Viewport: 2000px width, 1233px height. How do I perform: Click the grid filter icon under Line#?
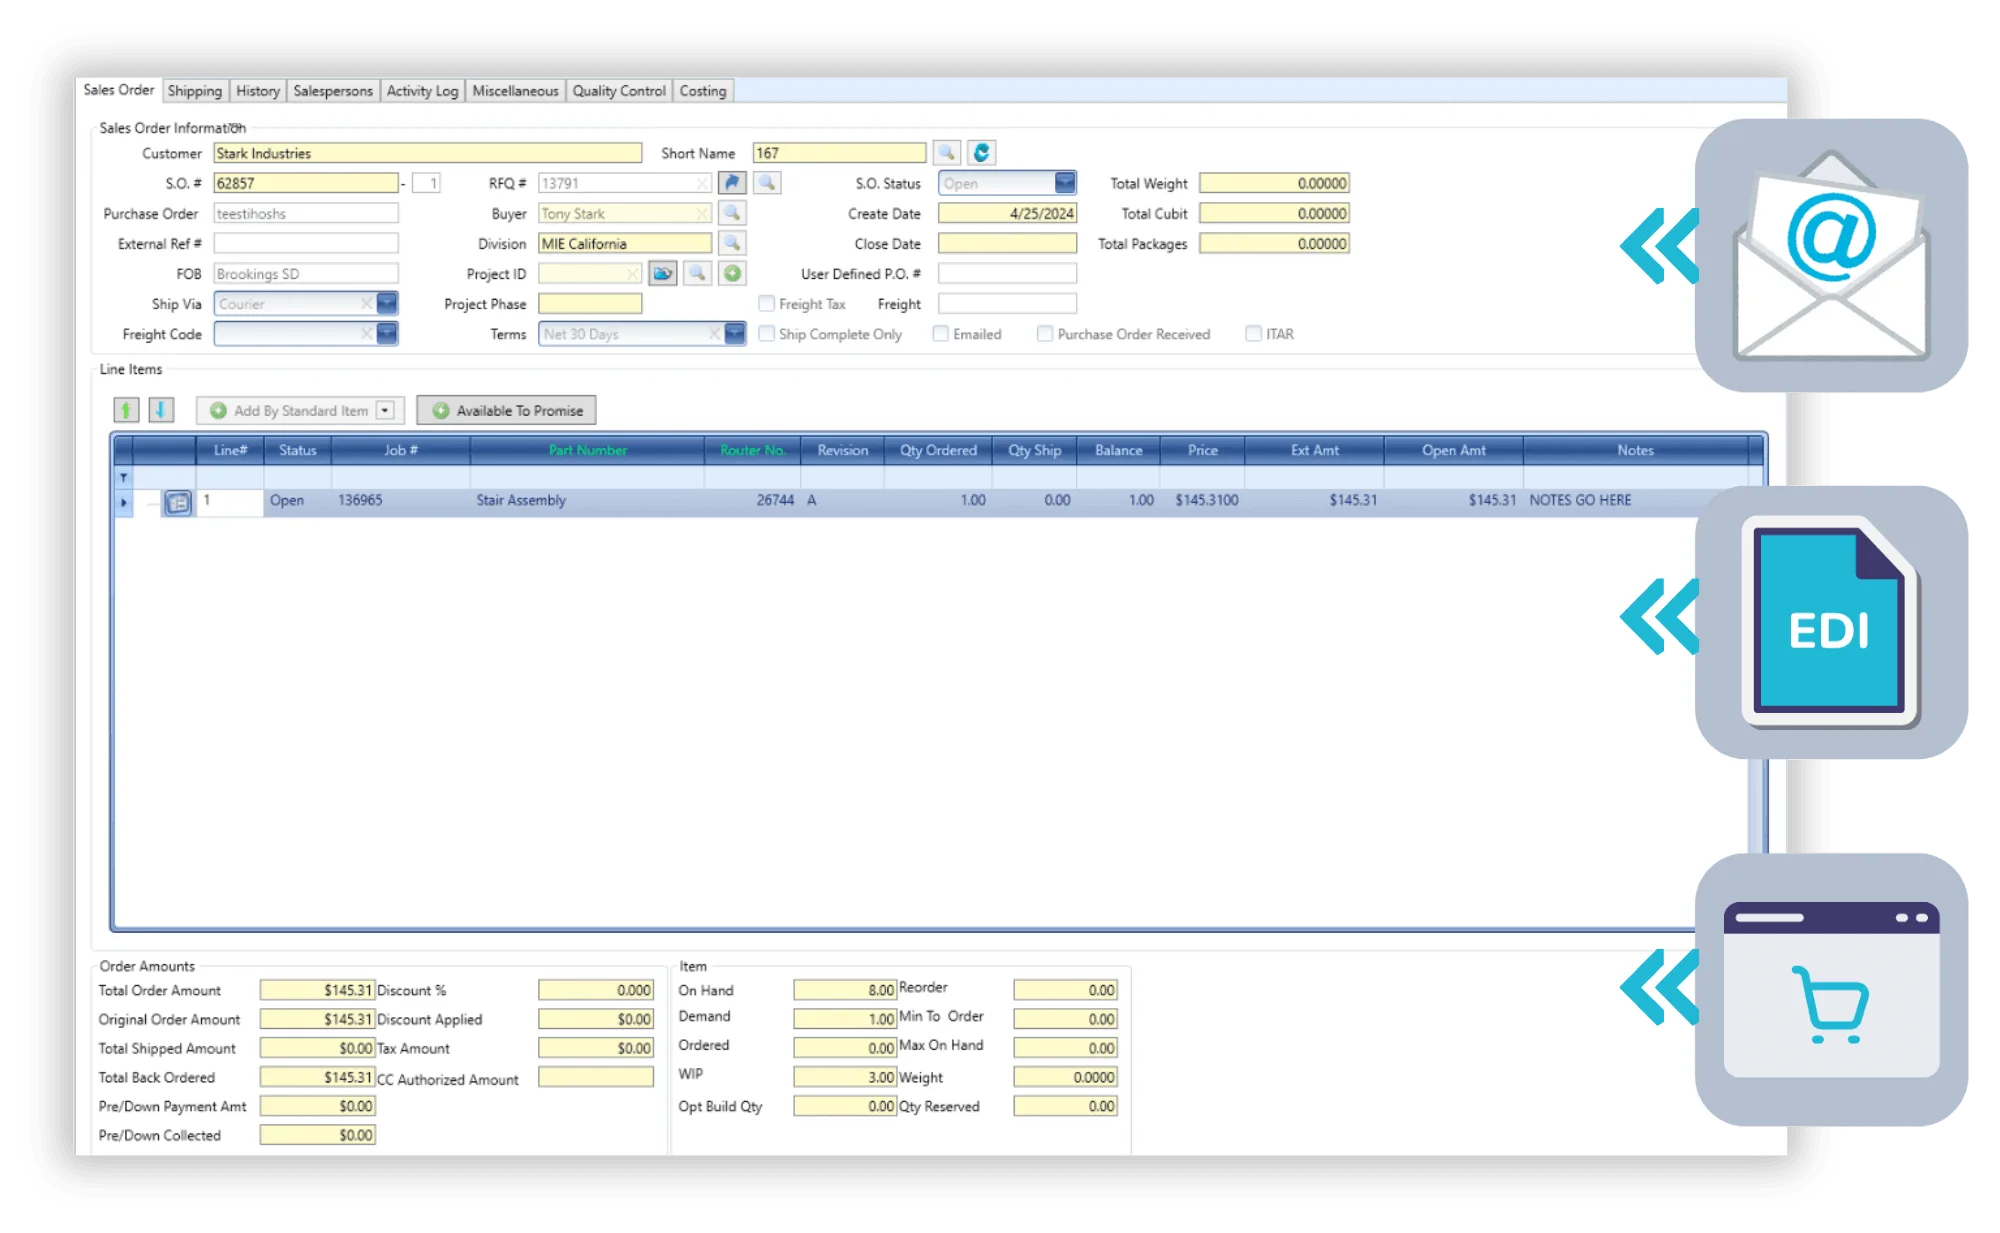pos(124,477)
